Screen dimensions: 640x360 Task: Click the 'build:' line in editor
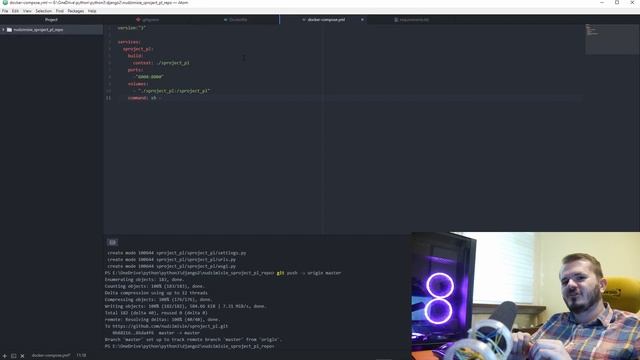135,56
